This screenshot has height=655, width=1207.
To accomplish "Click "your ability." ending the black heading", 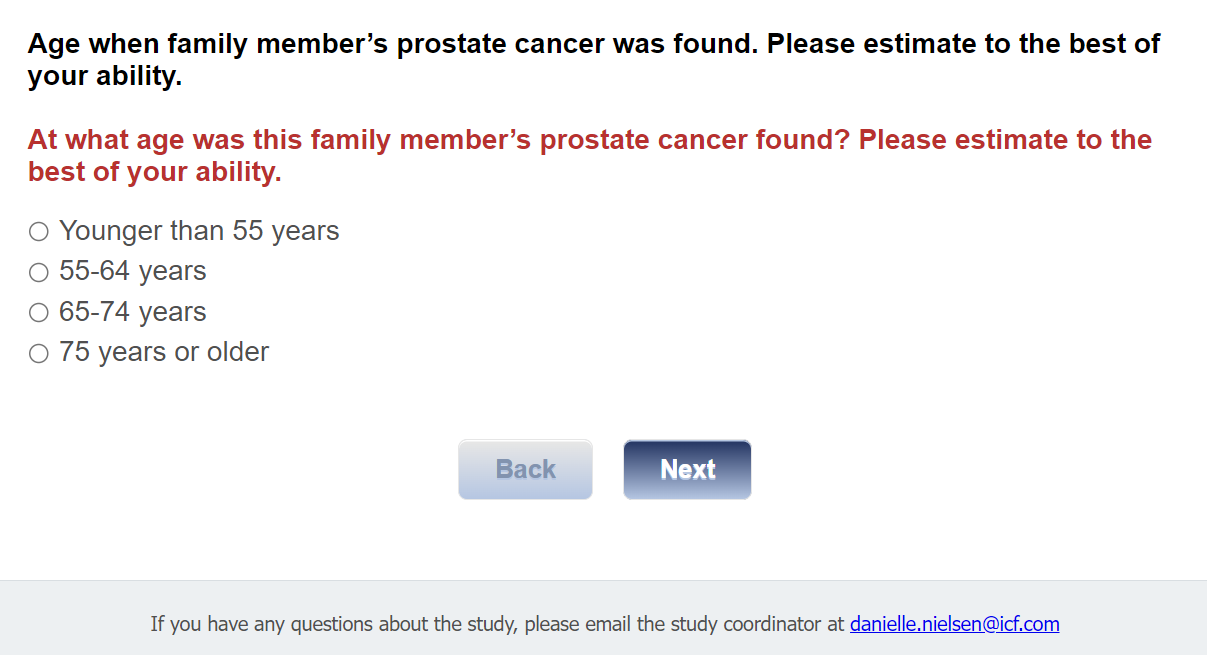I will pos(105,76).
